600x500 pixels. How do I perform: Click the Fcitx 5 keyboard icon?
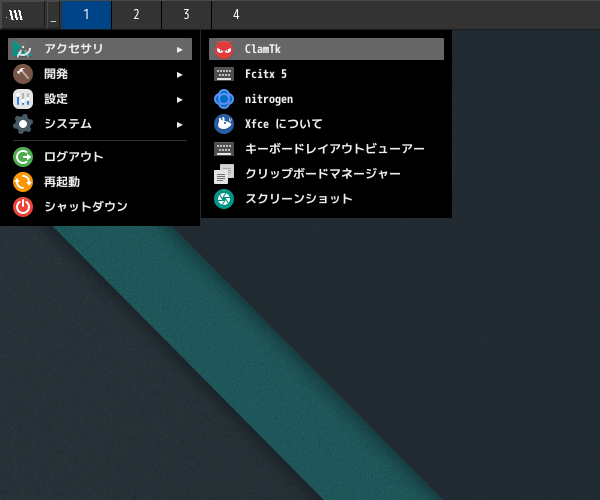coord(224,74)
